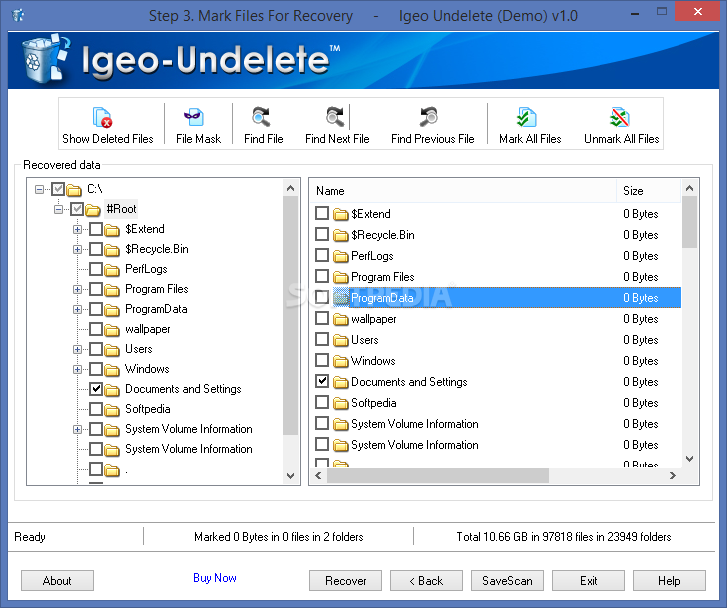727x608 pixels.
Task: Open Help with the Help button
Action: [669, 581]
